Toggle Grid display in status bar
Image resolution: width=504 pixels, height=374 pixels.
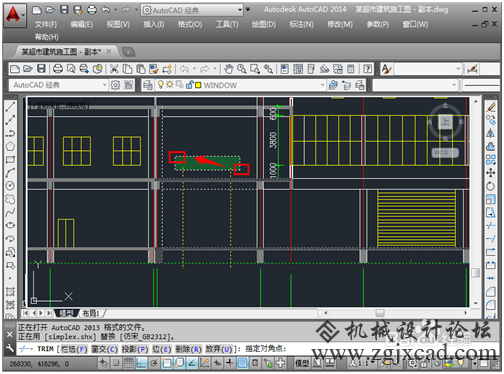pos(129,363)
